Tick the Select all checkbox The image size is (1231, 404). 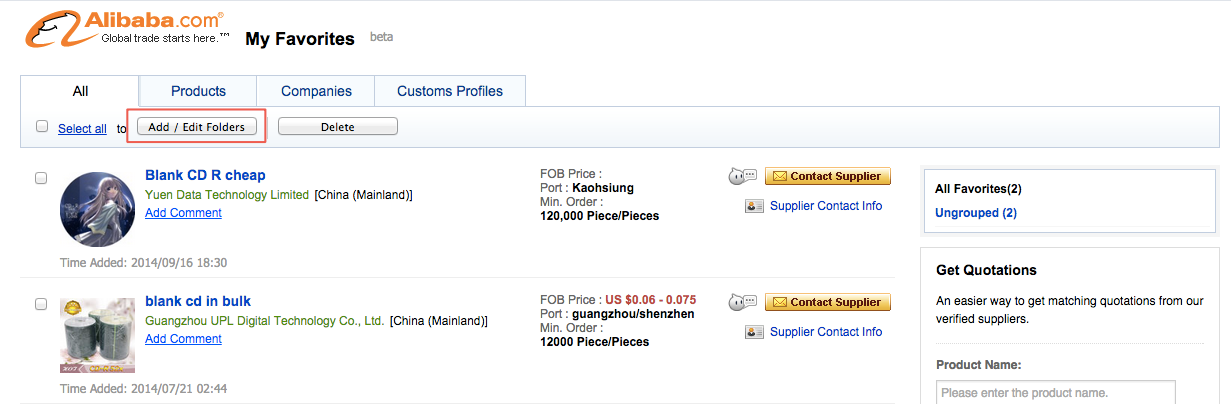(x=42, y=127)
